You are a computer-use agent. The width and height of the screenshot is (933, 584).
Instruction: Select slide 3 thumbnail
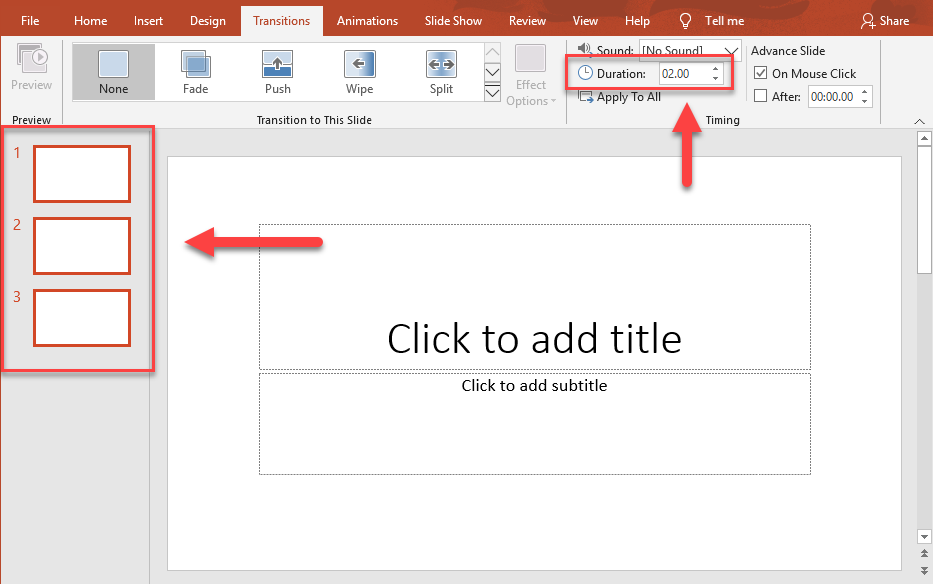tap(82, 318)
